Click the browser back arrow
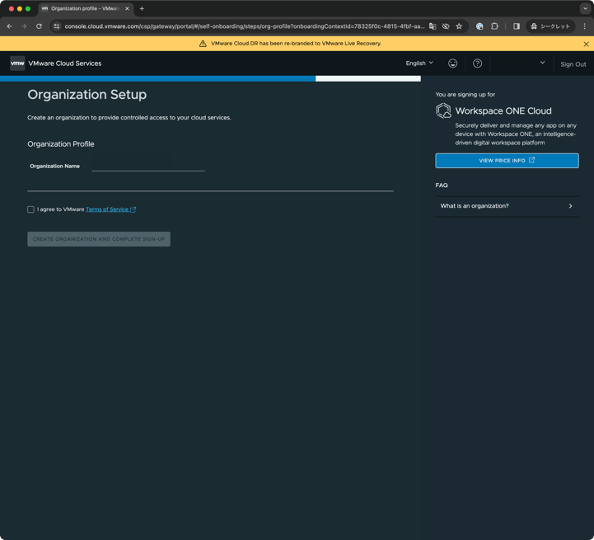 point(9,26)
